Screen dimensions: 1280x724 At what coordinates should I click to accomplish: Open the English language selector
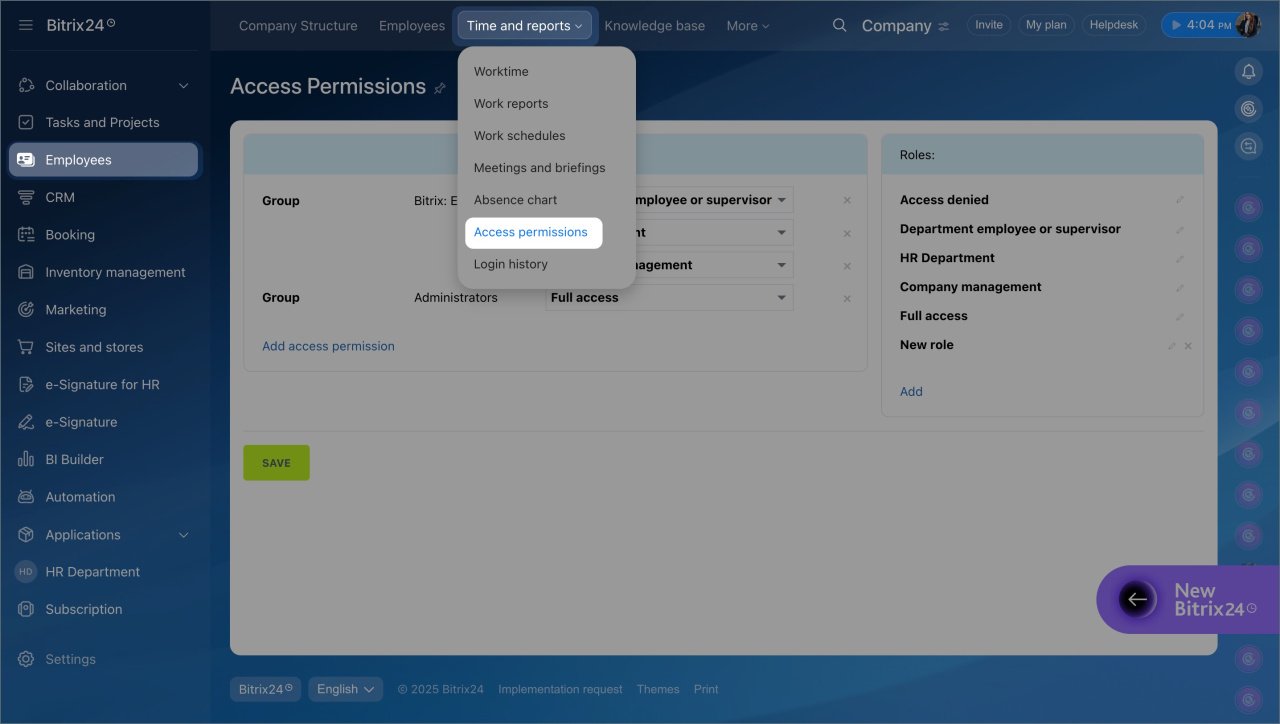[x=345, y=689]
